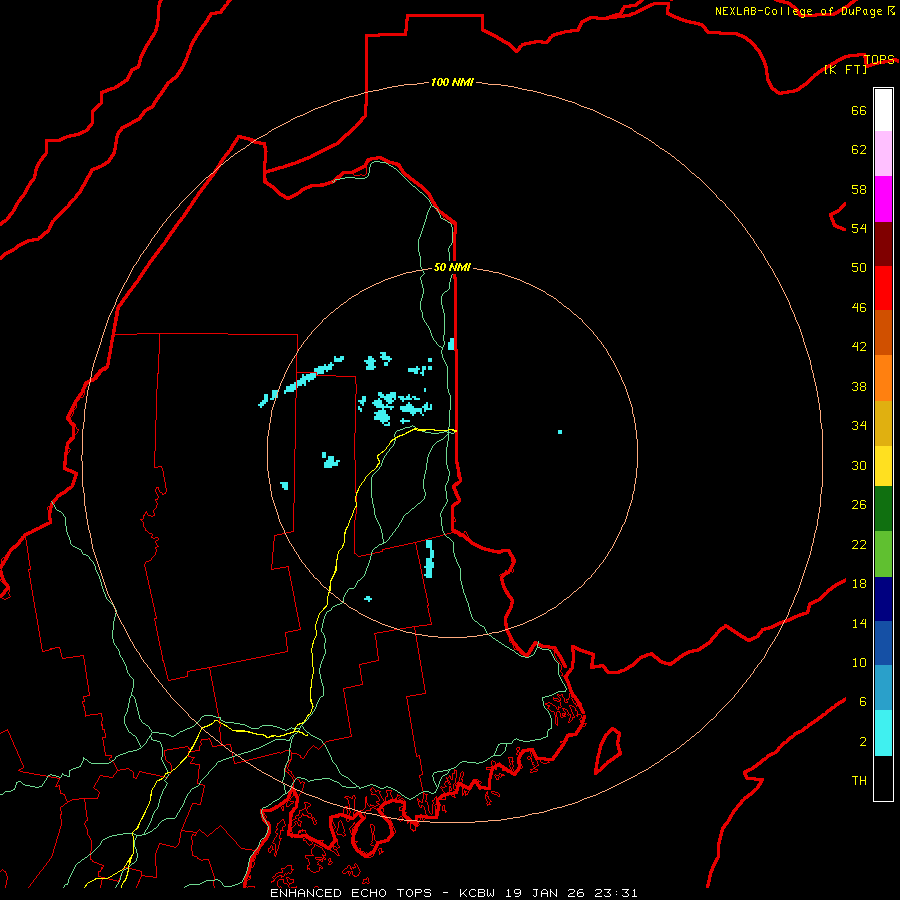Click the legend value '10'
This screenshot has width=900, height=900.
coord(859,663)
